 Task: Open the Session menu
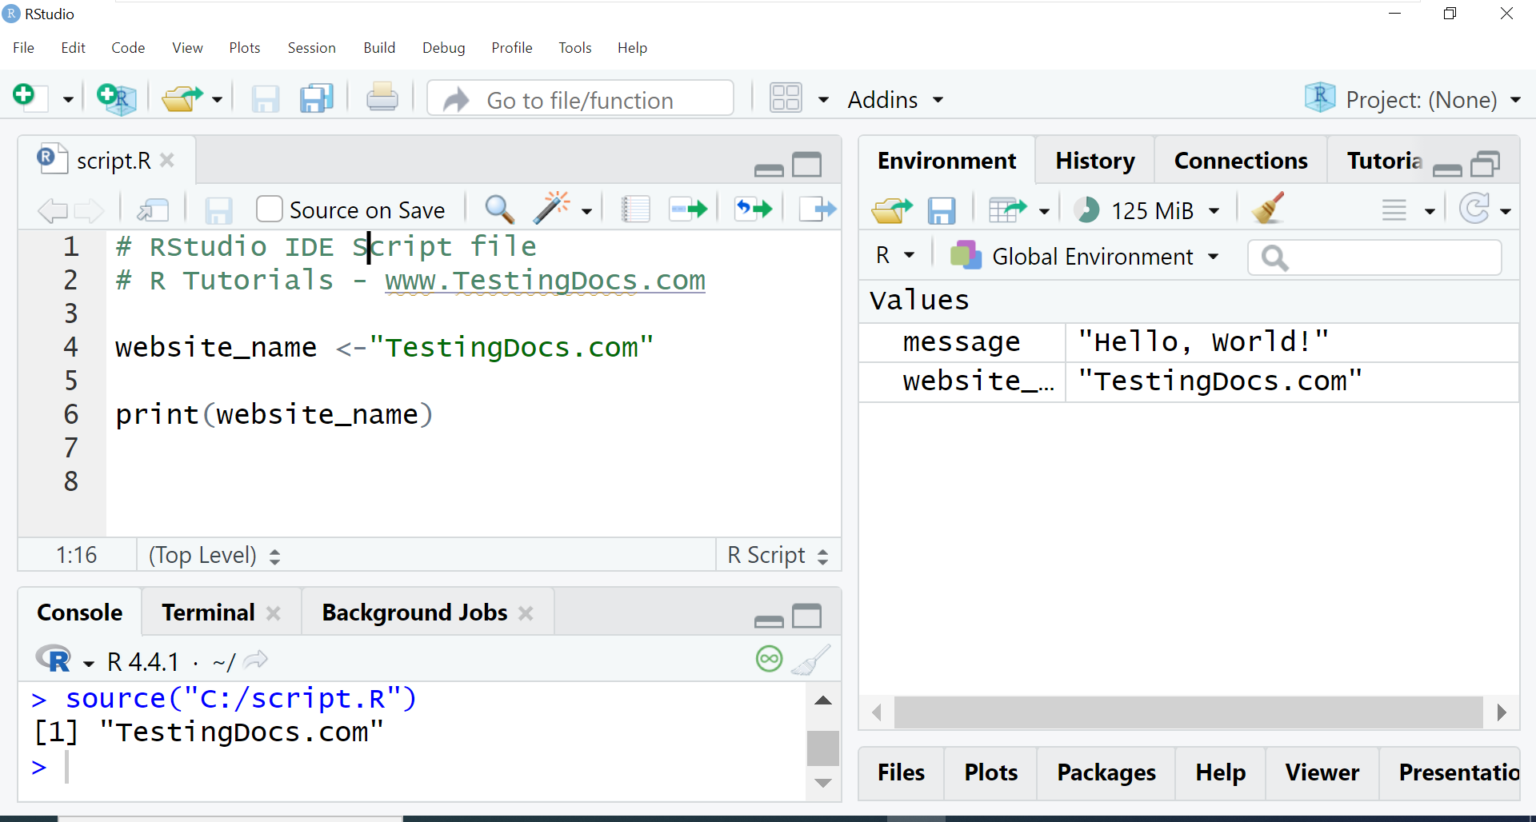click(311, 47)
